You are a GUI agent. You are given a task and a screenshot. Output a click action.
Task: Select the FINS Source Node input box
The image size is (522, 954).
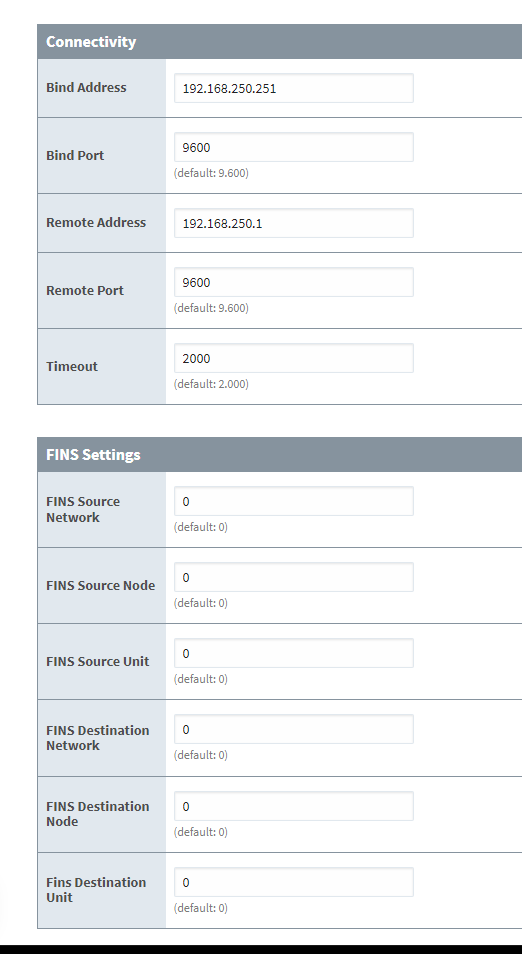294,577
